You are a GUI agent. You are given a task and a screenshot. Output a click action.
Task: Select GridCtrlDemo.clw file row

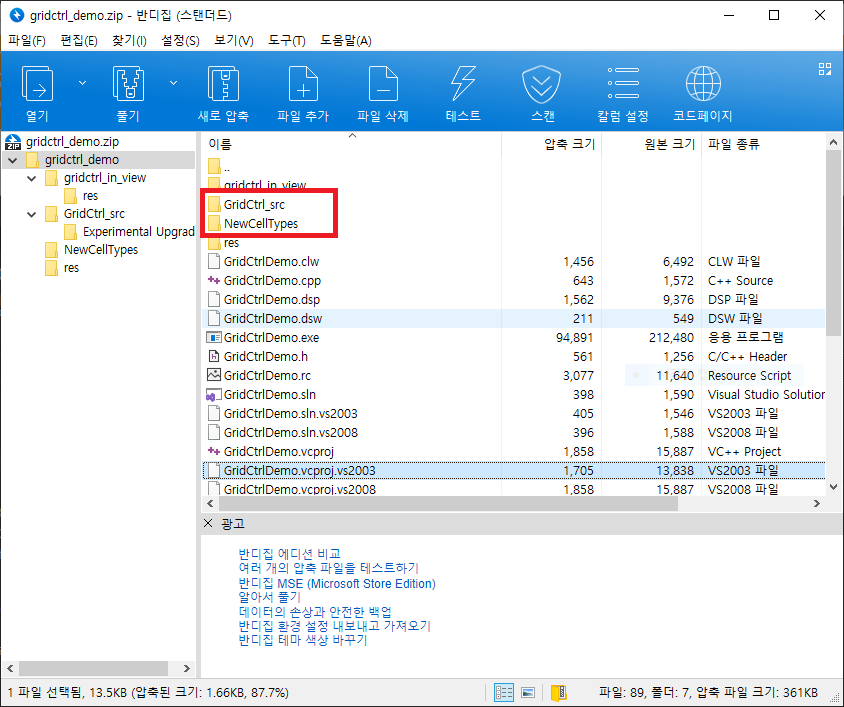514,262
